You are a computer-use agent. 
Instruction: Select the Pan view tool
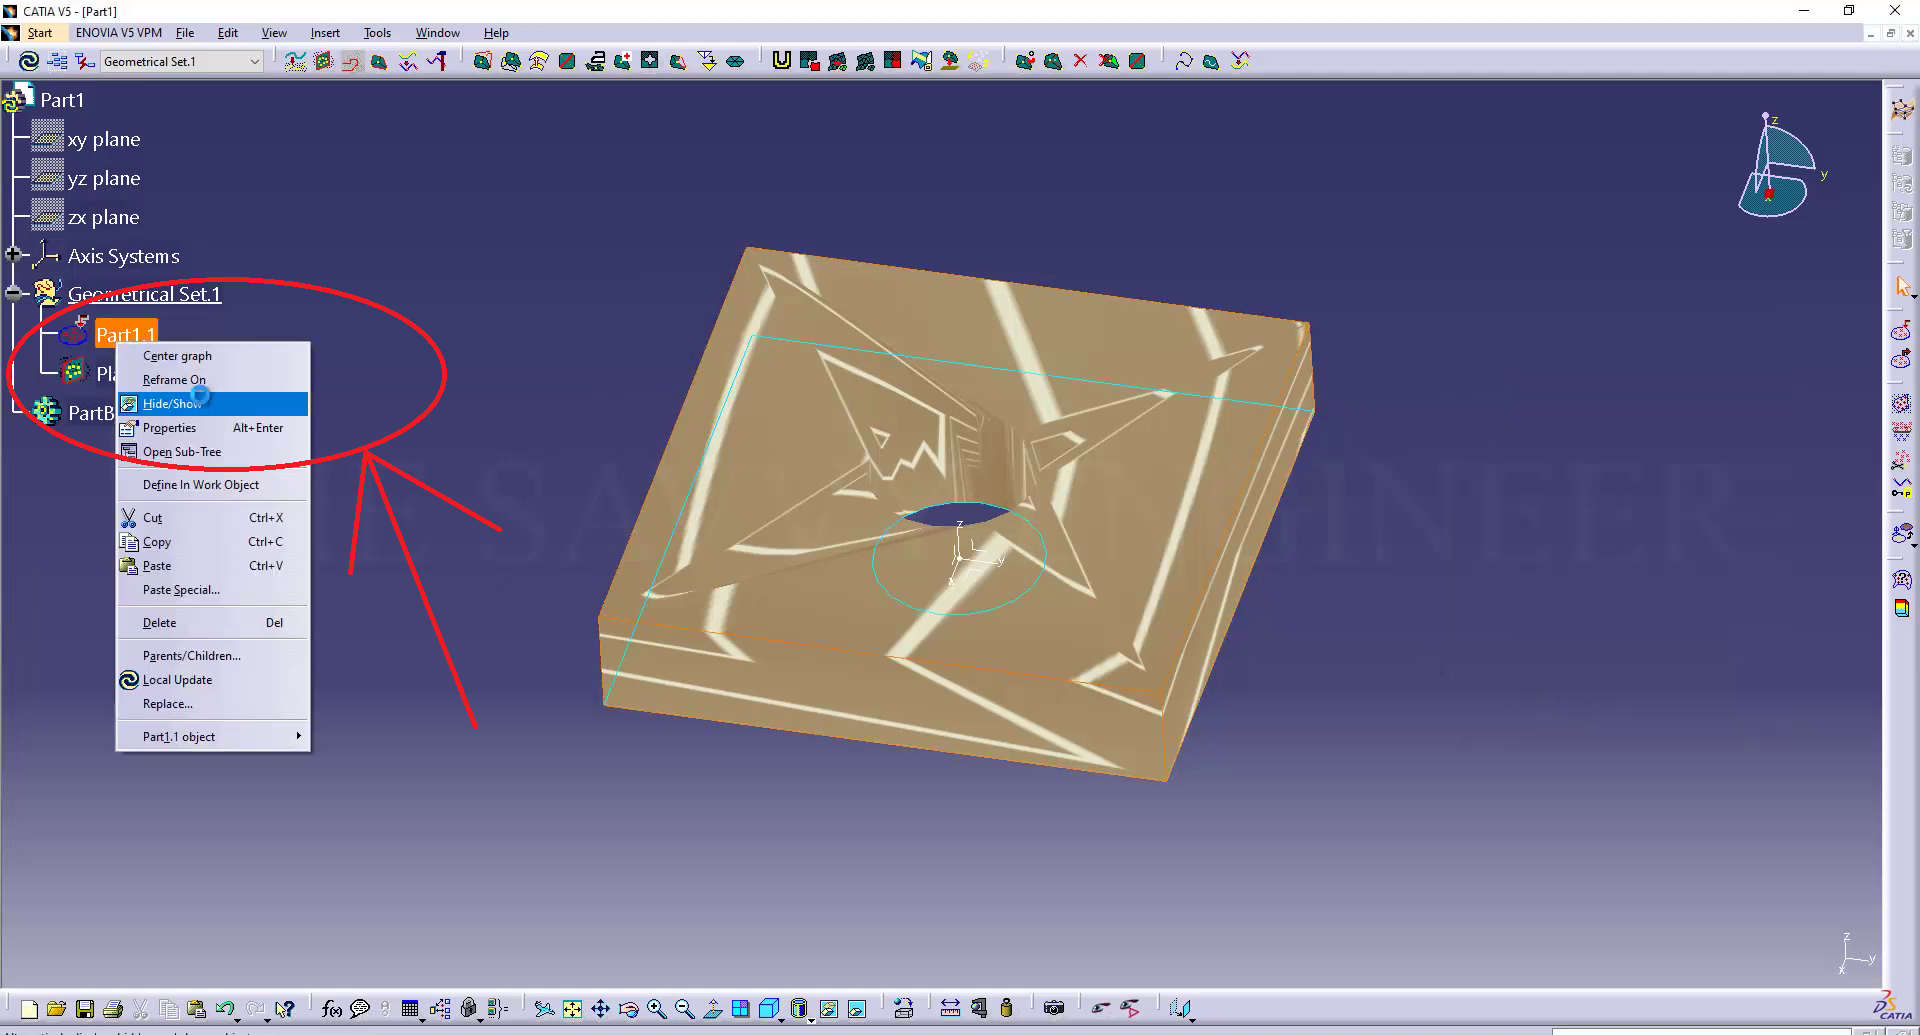tap(600, 1009)
